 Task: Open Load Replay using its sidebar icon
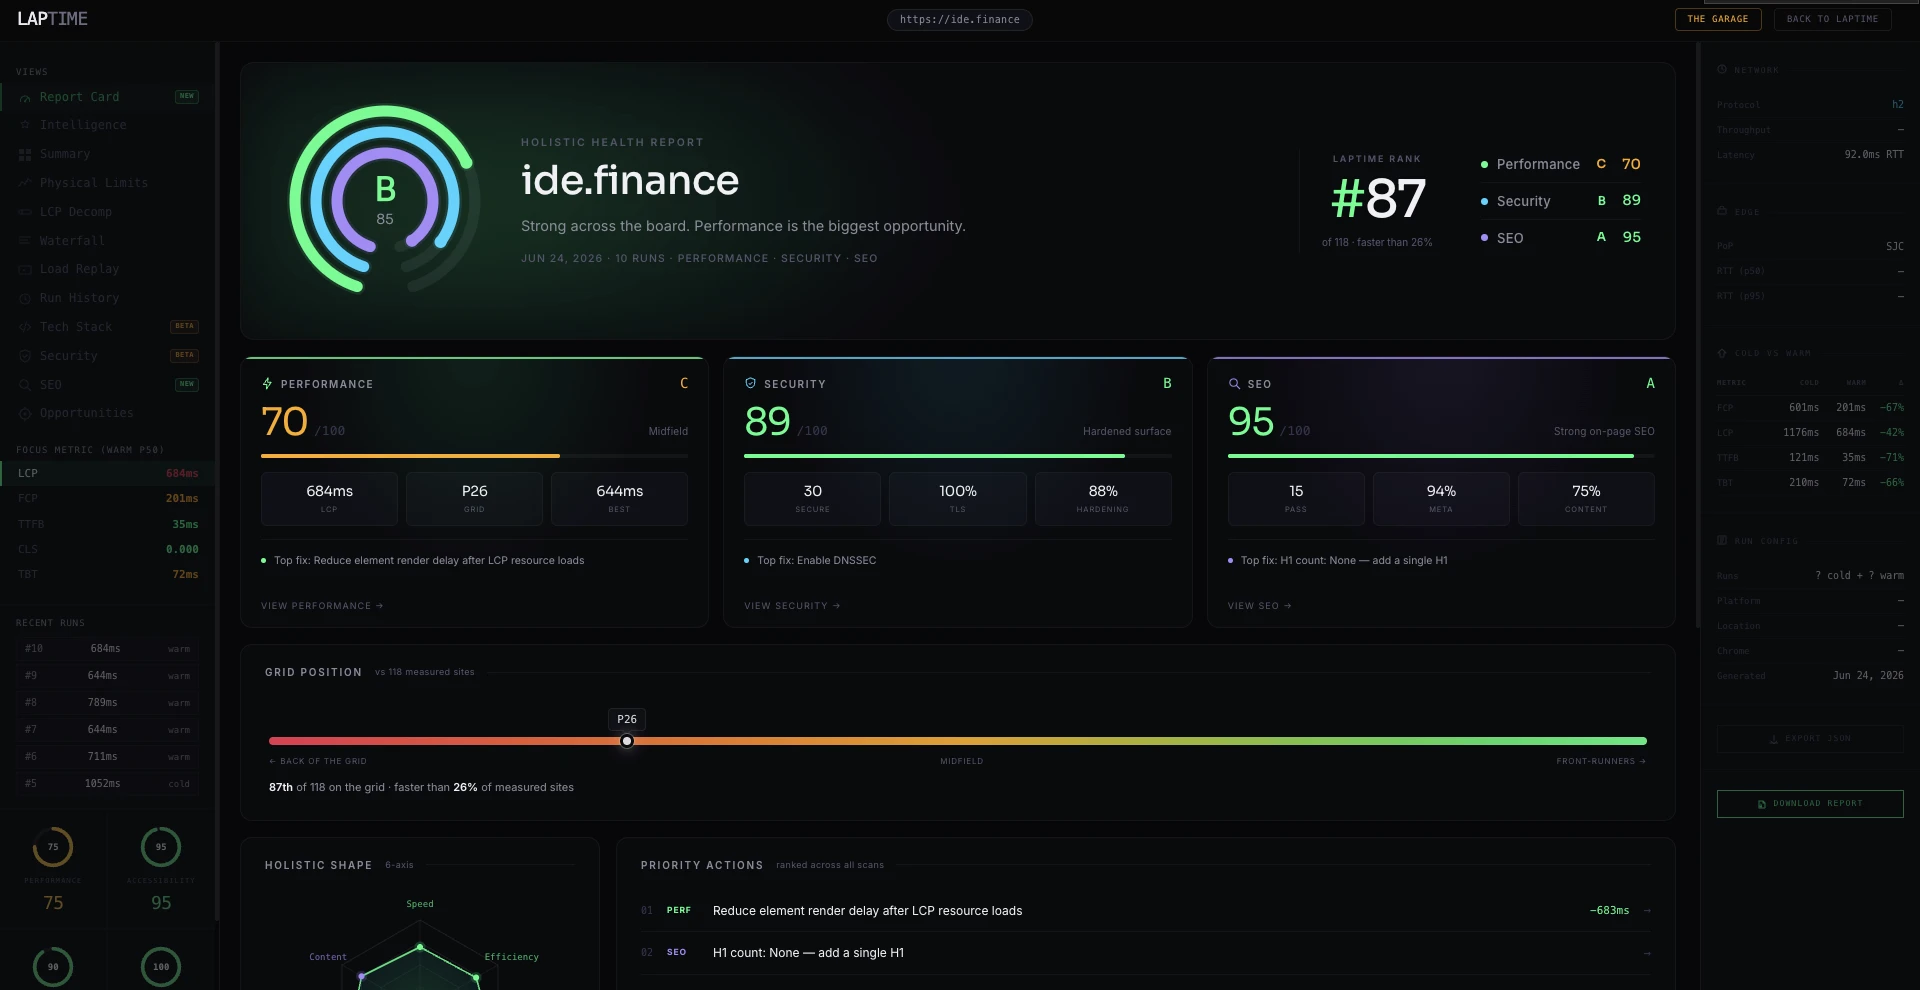coord(25,269)
